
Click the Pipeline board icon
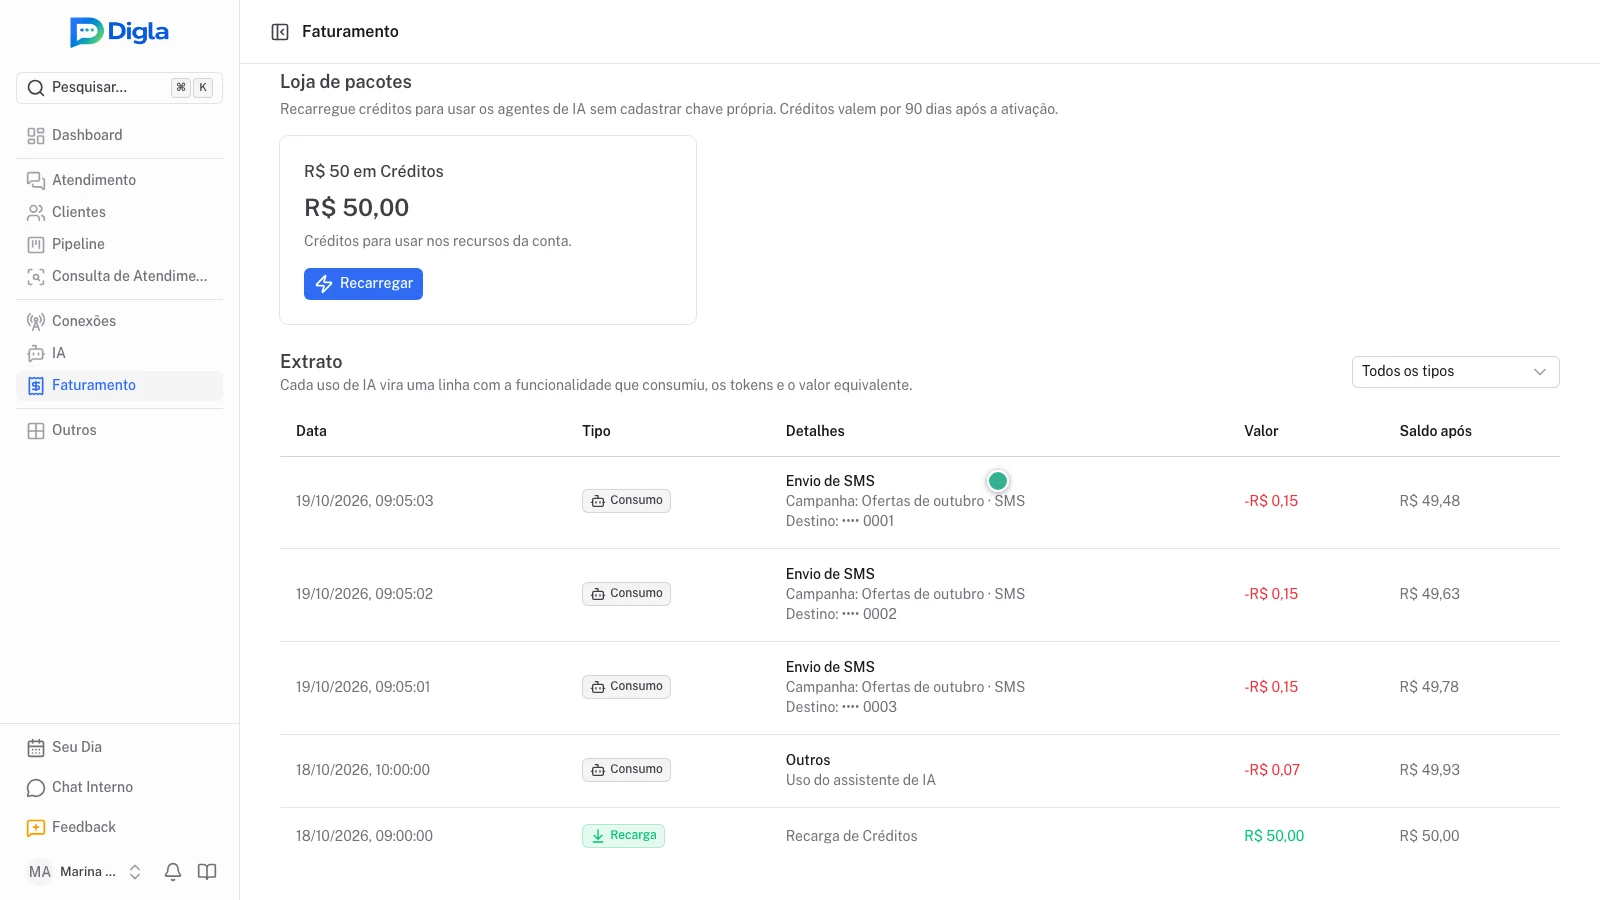[x=36, y=245]
